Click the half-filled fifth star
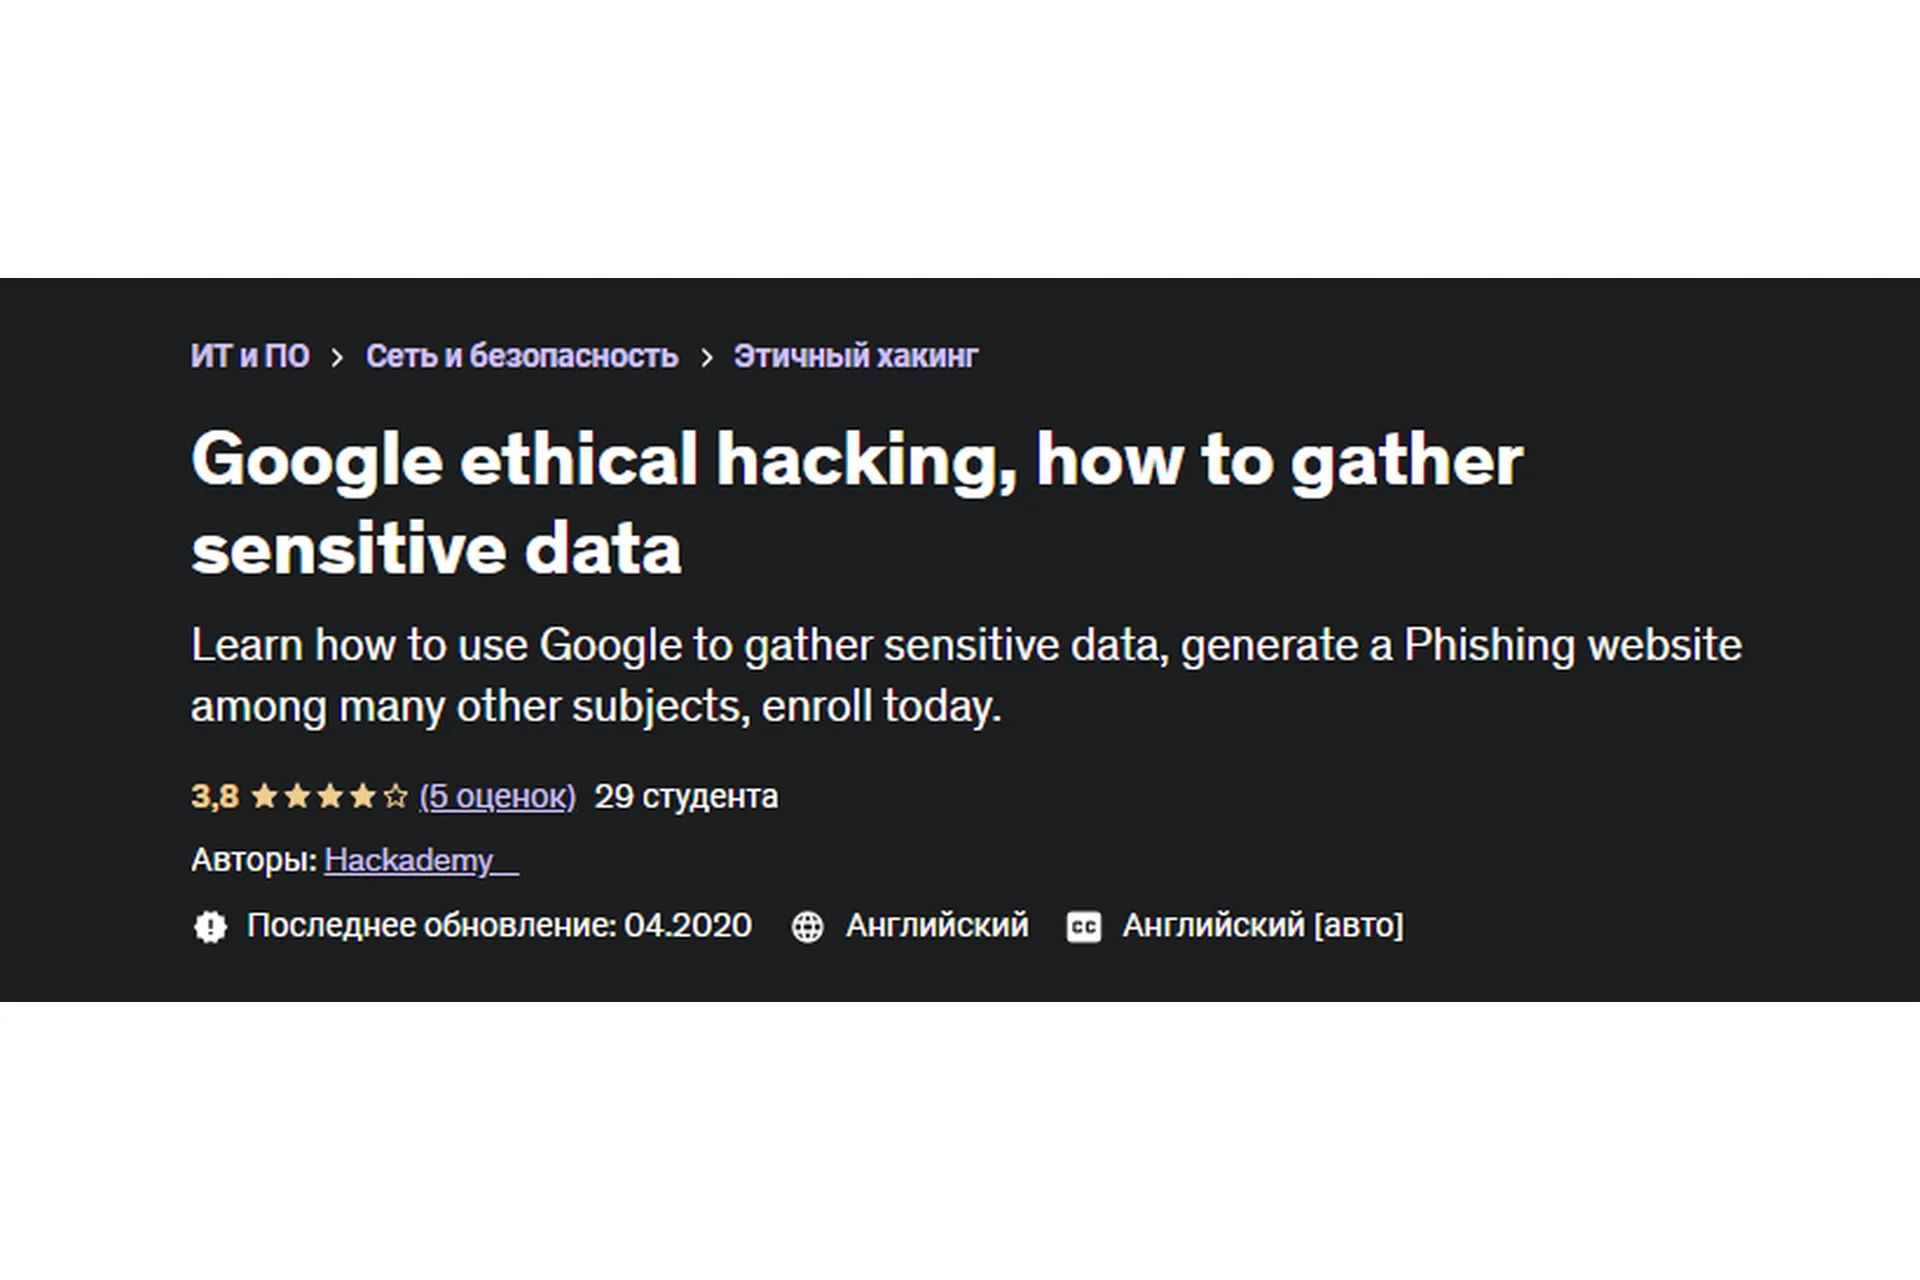Image resolution: width=1920 pixels, height=1280 pixels. [396, 795]
